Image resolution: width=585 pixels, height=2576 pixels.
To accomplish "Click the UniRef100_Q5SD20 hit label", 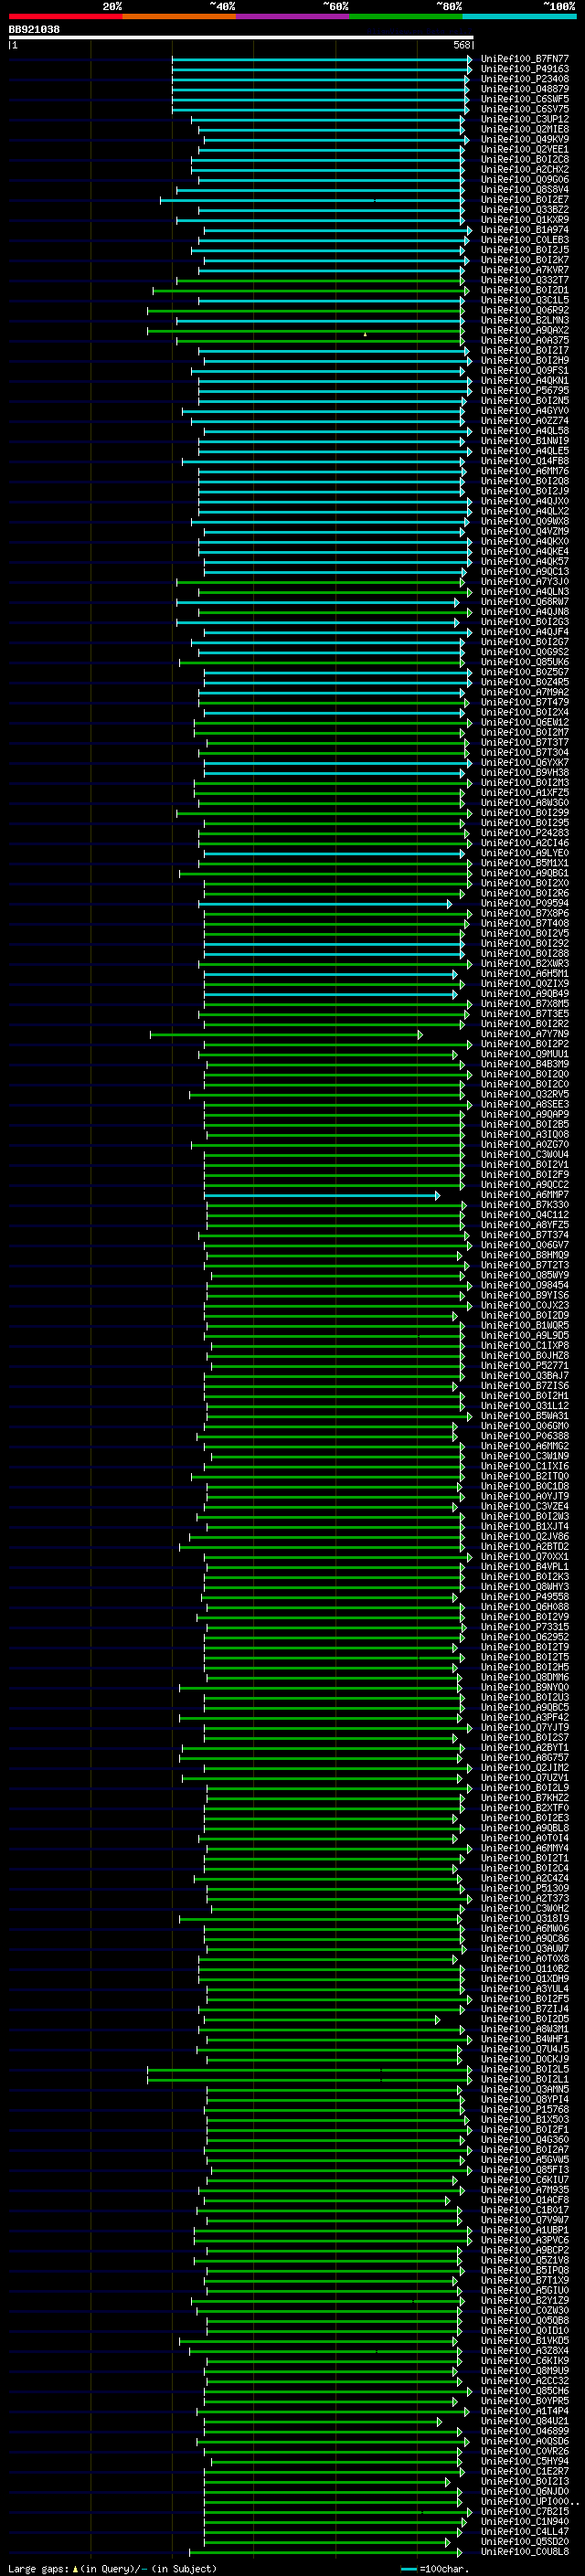I will (x=525, y=2541).
